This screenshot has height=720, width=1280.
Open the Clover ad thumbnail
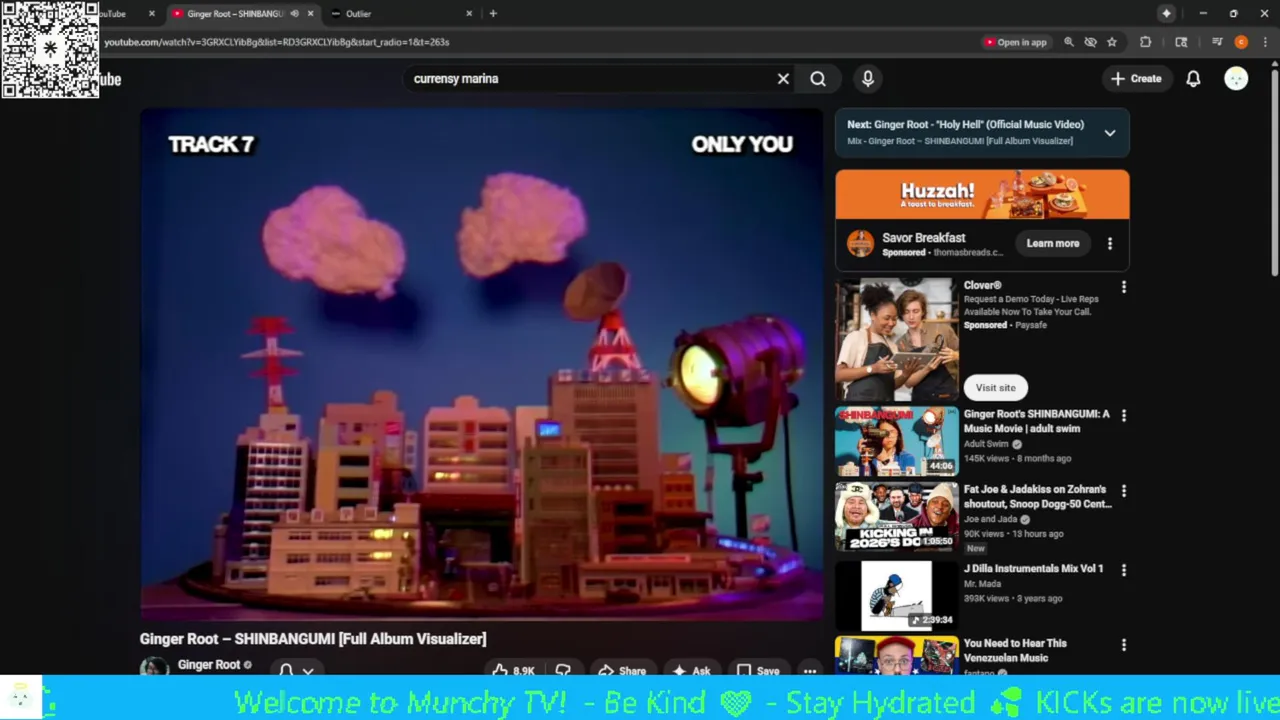pos(896,339)
